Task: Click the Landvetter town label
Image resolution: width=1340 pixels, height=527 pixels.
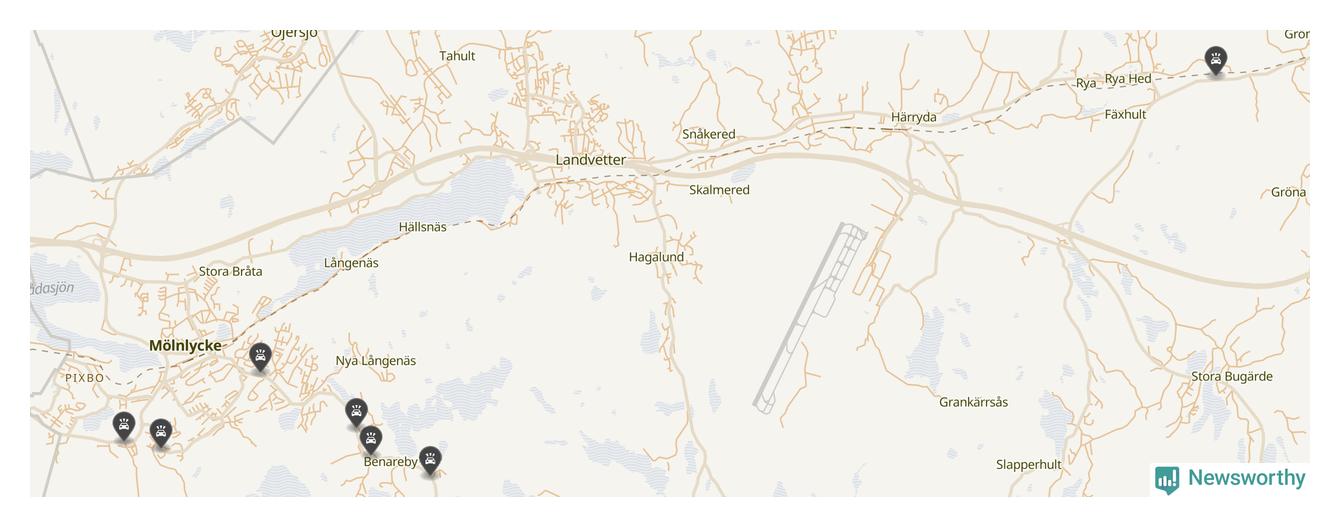Action: (x=591, y=160)
